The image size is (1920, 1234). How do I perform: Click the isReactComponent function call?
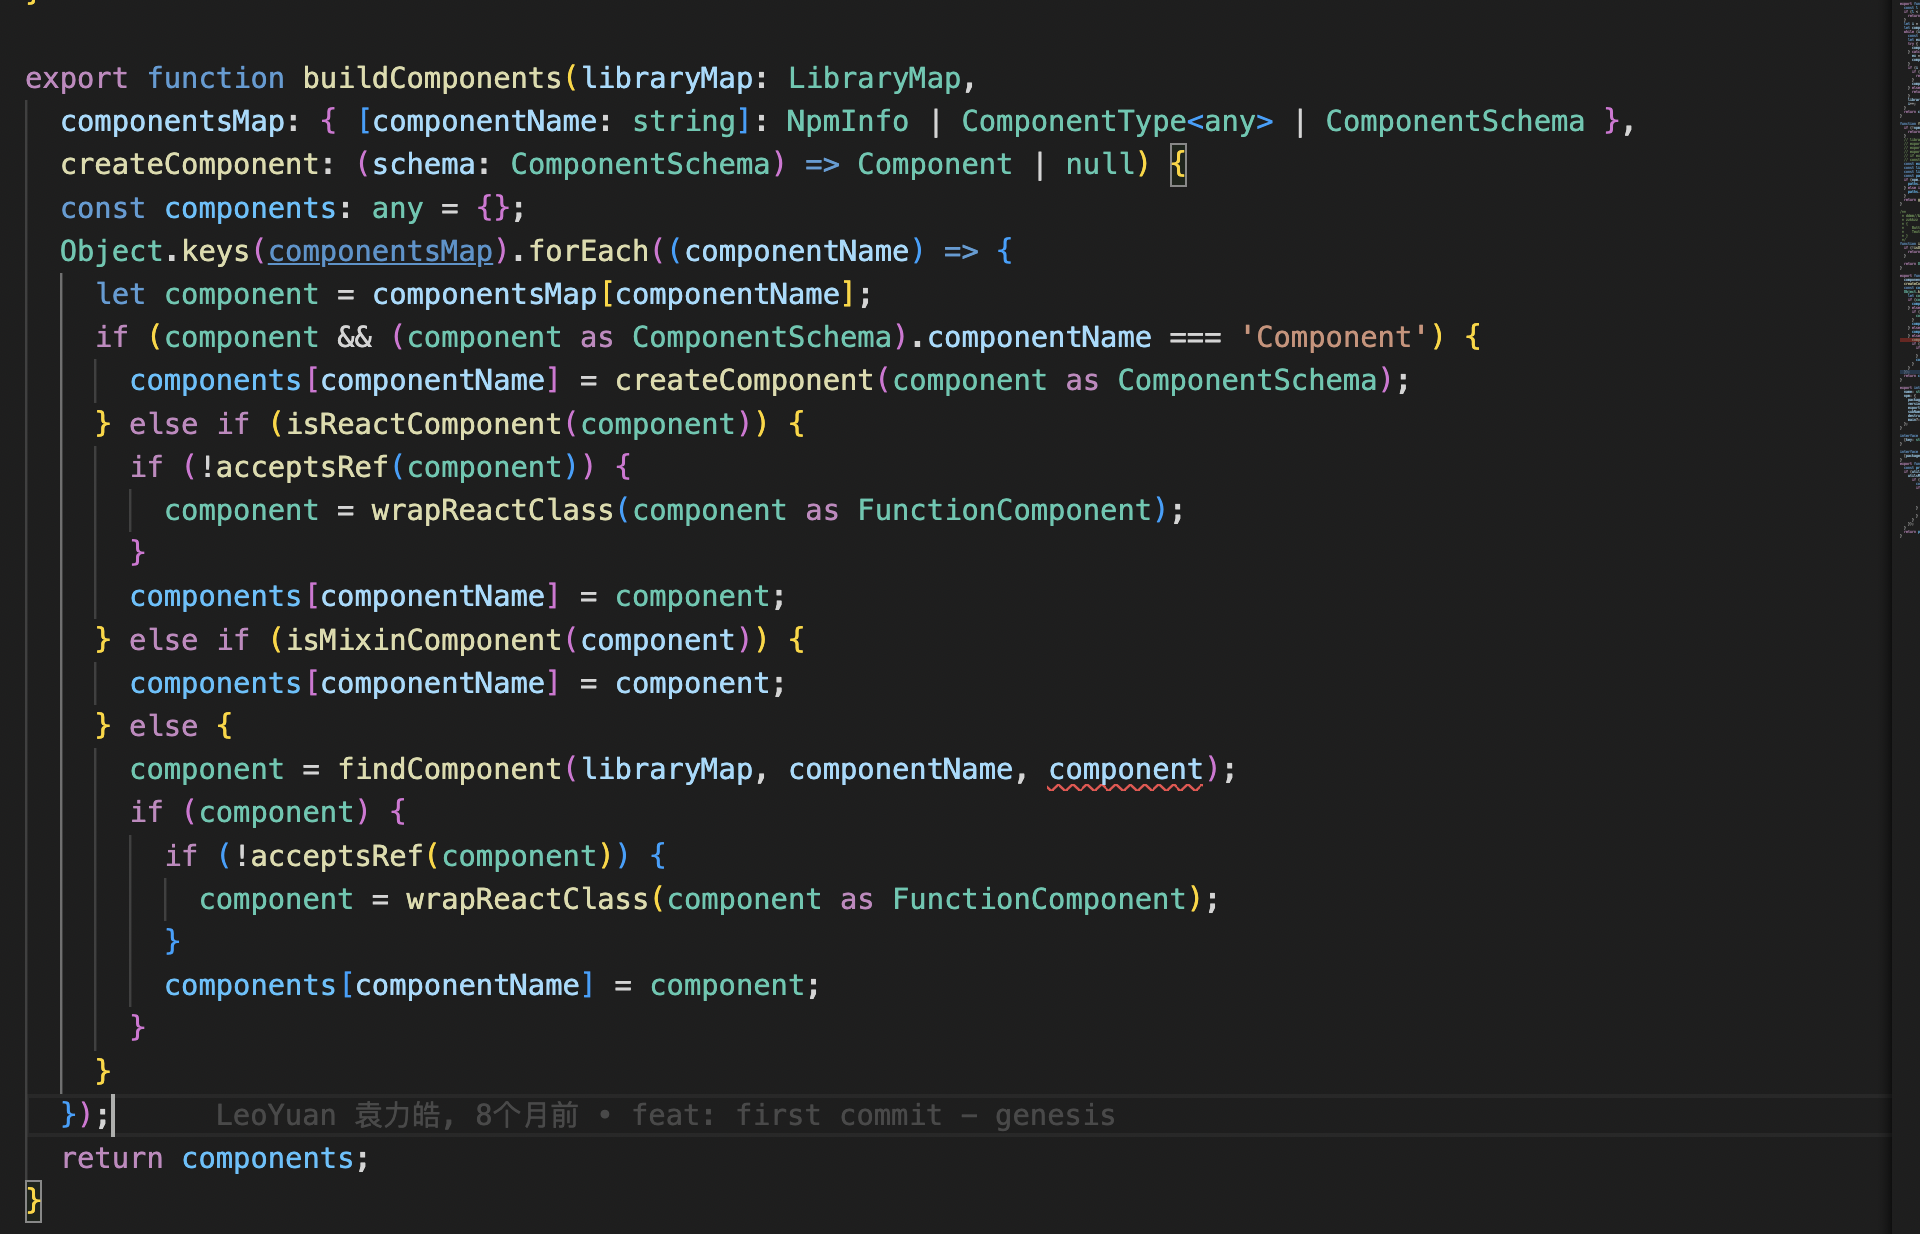pyautogui.click(x=423, y=424)
